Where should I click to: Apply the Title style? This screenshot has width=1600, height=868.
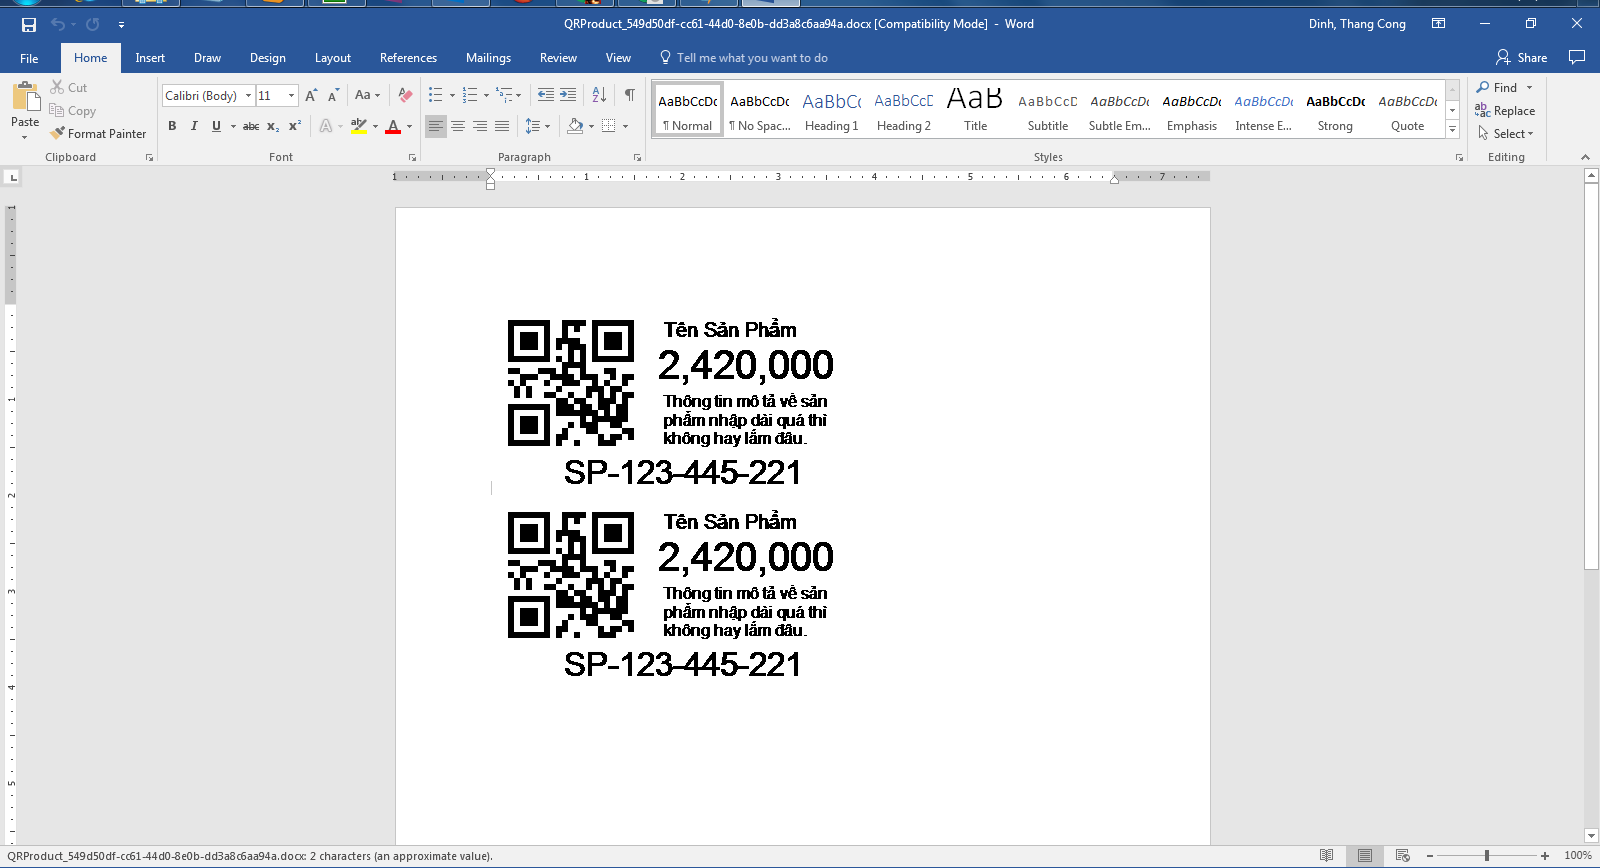point(976,110)
